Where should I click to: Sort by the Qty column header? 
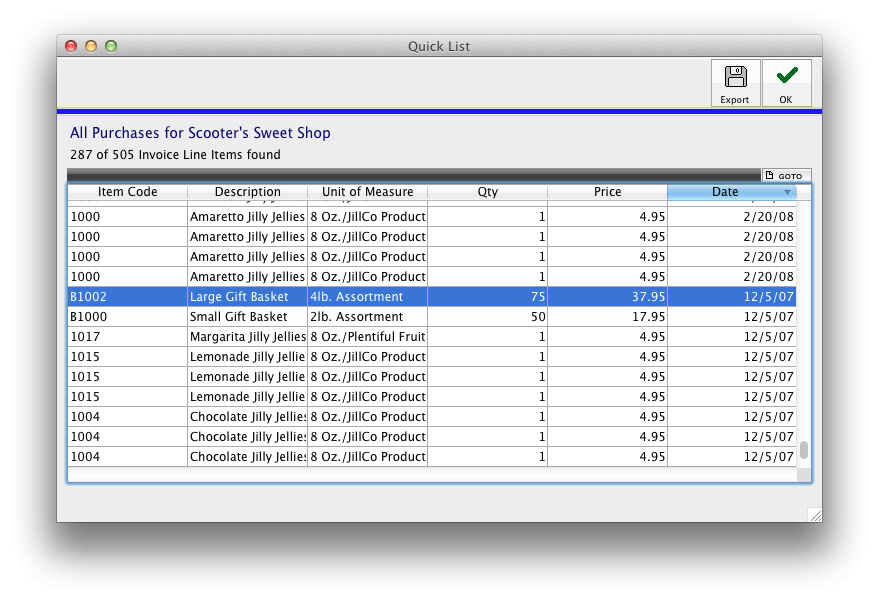coord(487,192)
